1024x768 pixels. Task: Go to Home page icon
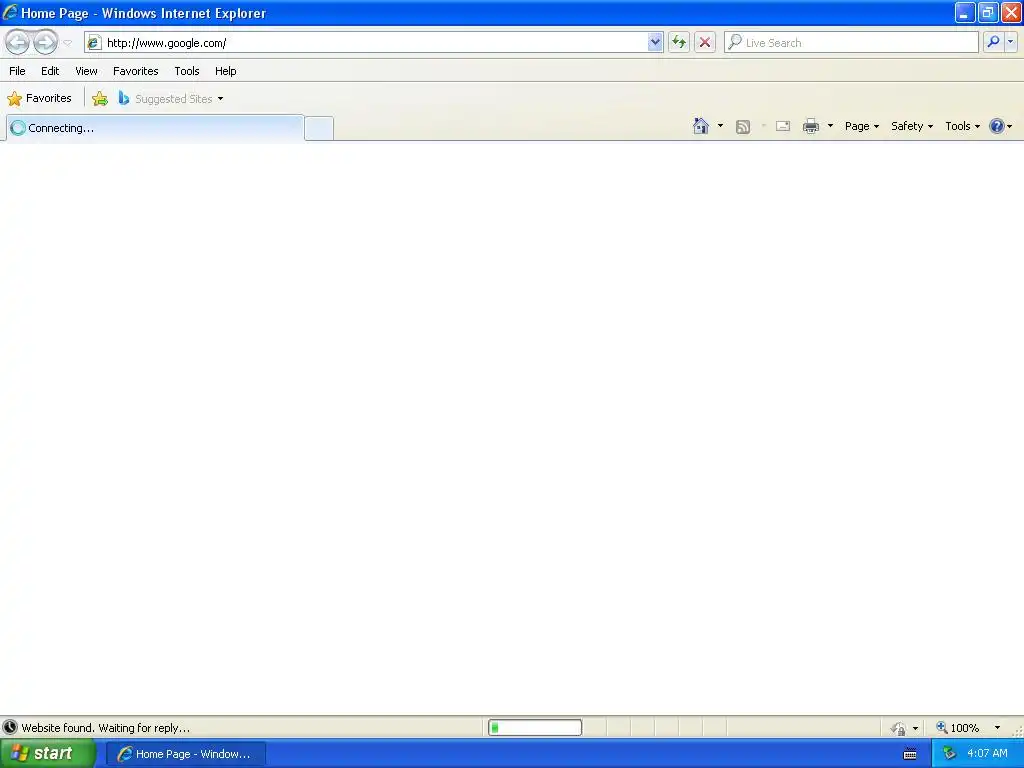(x=701, y=126)
